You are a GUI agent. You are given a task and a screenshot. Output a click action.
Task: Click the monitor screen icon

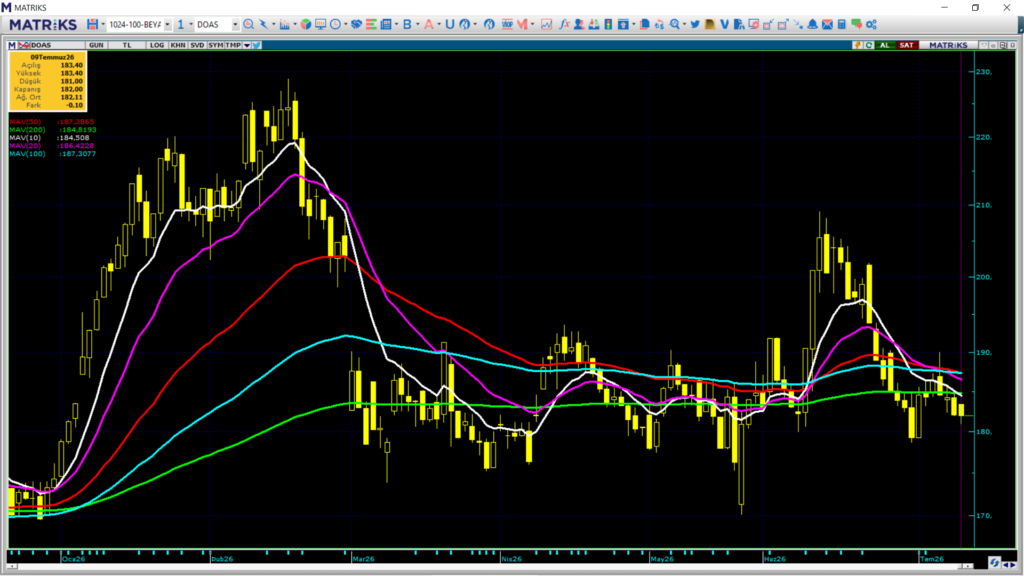[320, 24]
